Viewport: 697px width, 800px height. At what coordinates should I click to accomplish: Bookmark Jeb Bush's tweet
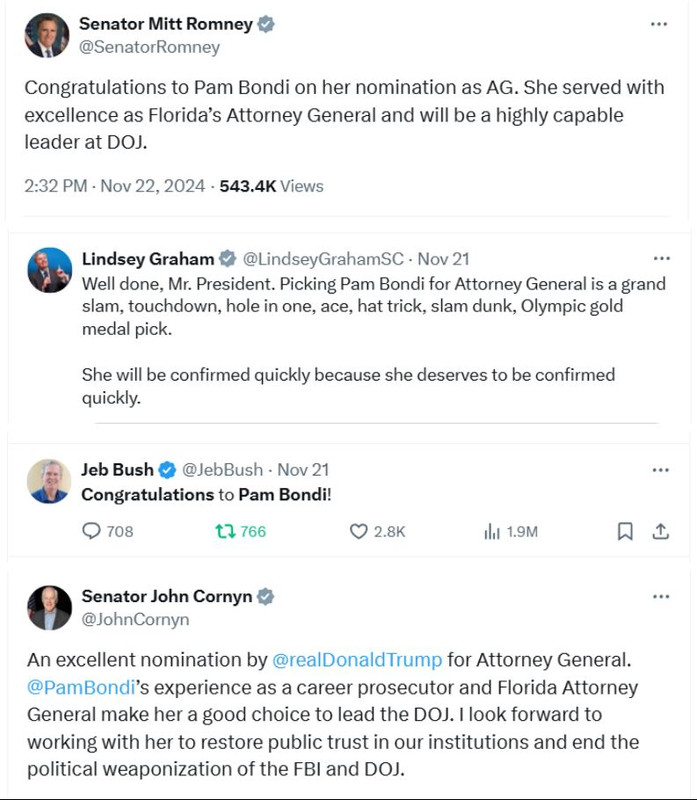tap(625, 532)
